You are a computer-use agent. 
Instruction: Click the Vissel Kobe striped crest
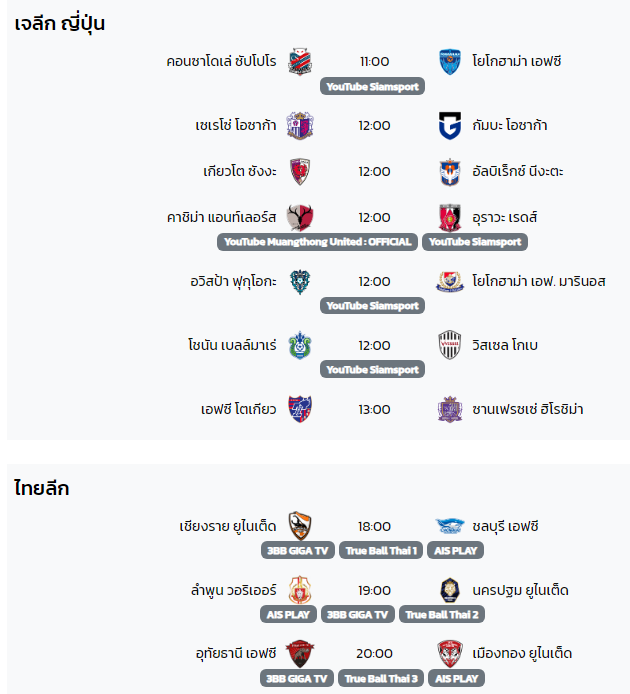pos(450,345)
